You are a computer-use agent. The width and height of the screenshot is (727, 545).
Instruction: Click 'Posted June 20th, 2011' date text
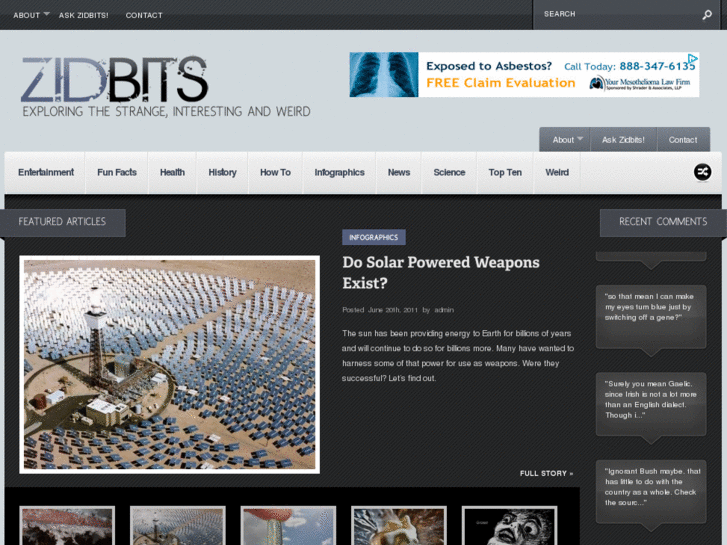pyautogui.click(x=380, y=310)
